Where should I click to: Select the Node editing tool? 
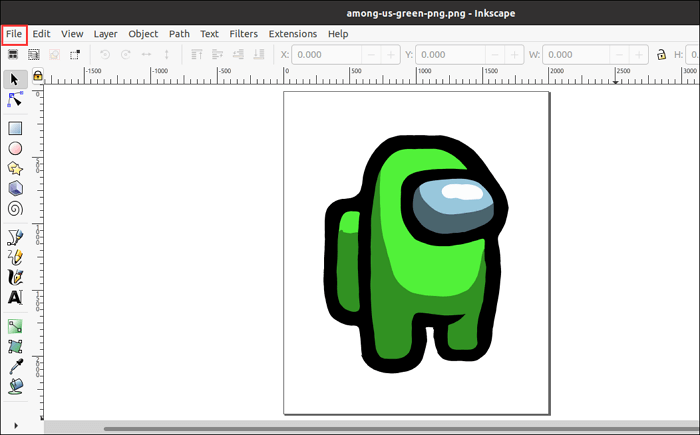(x=15, y=100)
